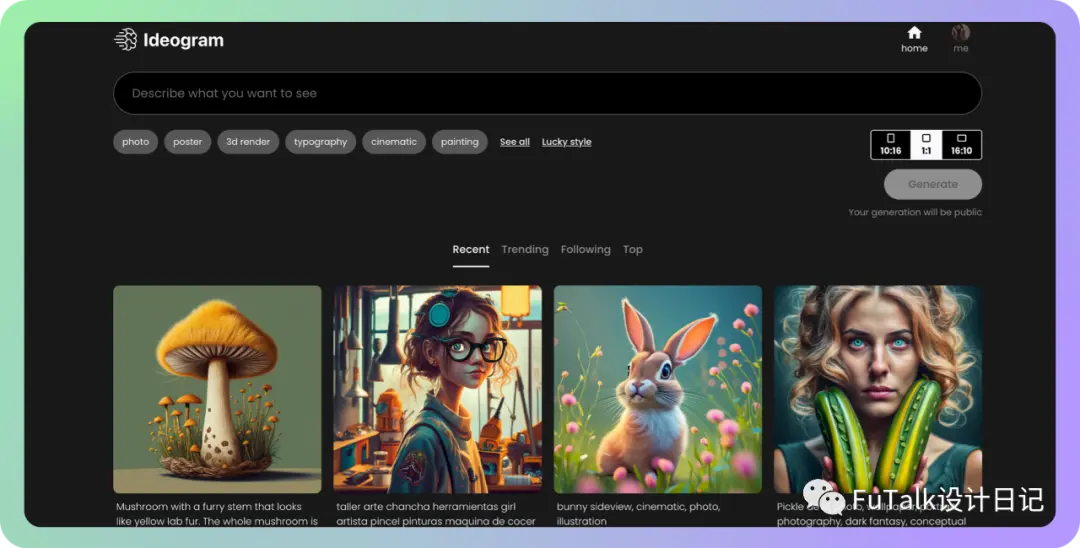The image size is (1080, 548).
Task: Click the Ideogram logo icon
Action: click(x=125, y=40)
